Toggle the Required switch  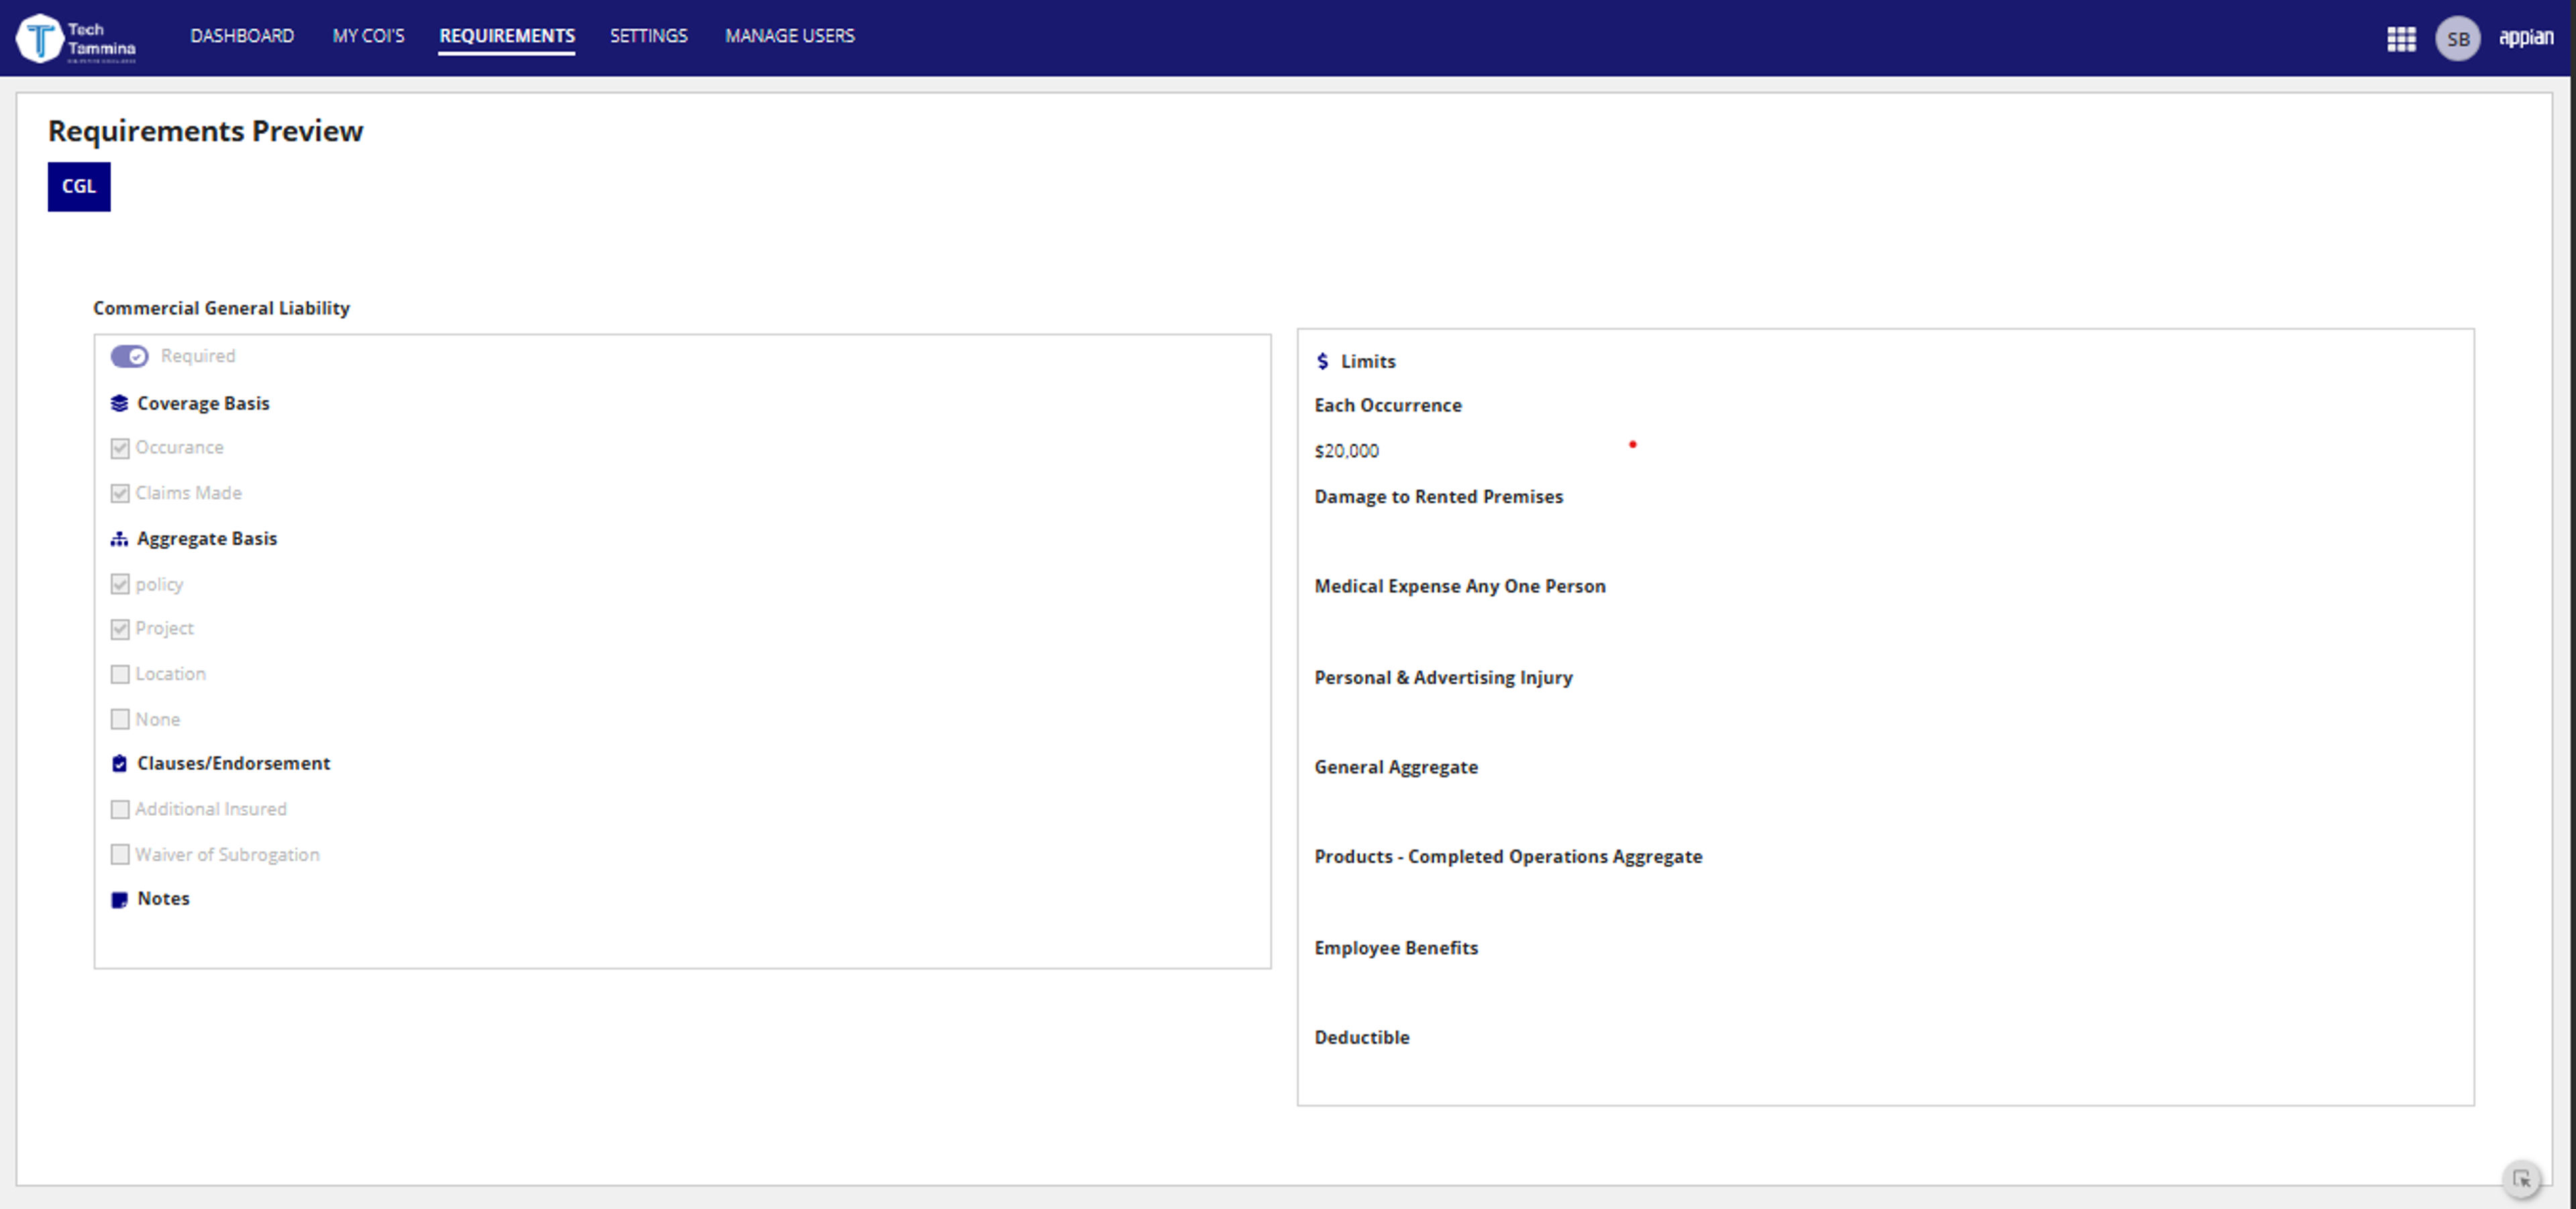(129, 356)
